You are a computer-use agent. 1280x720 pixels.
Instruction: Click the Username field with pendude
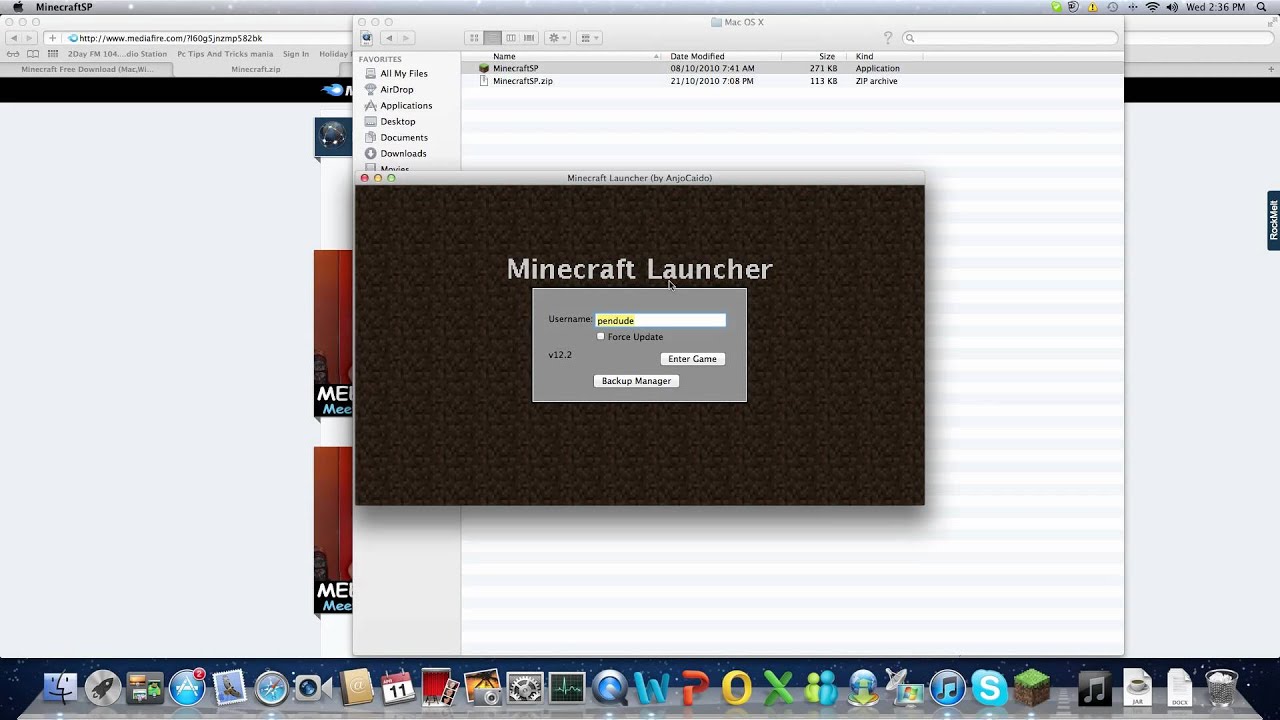point(661,320)
